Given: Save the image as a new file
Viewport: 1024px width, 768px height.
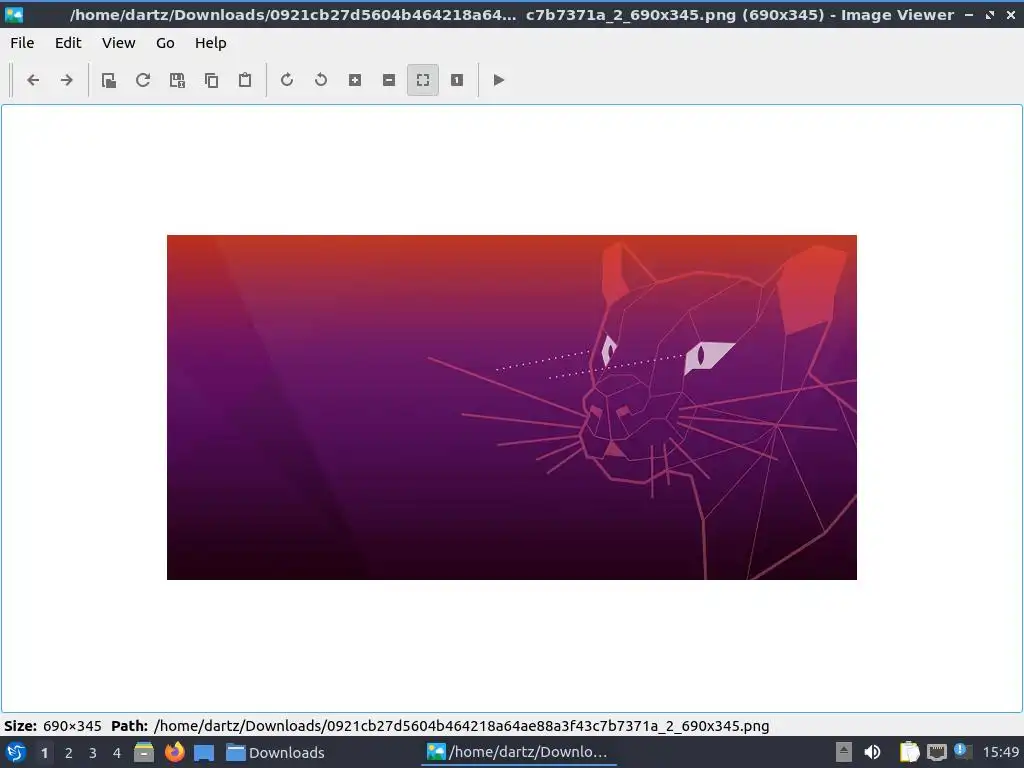Looking at the screenshot, I should 177,80.
